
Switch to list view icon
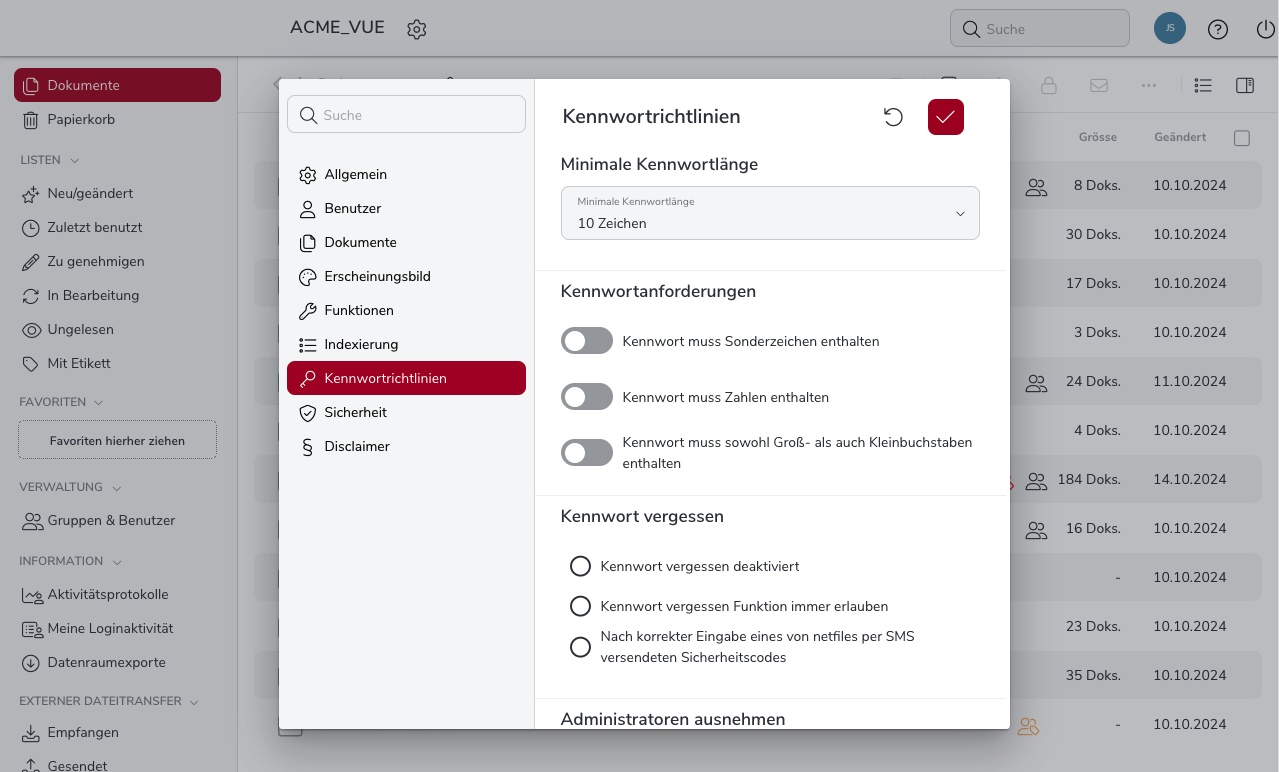1203,86
